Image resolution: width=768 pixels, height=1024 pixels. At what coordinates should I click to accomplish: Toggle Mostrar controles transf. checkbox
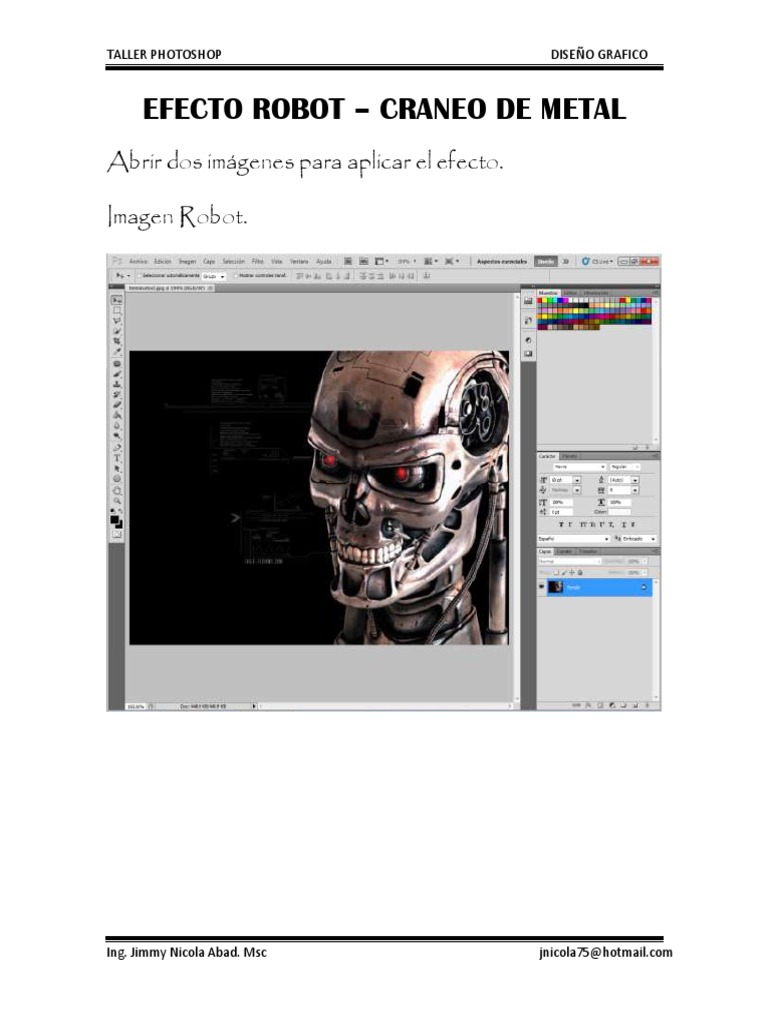tap(236, 276)
